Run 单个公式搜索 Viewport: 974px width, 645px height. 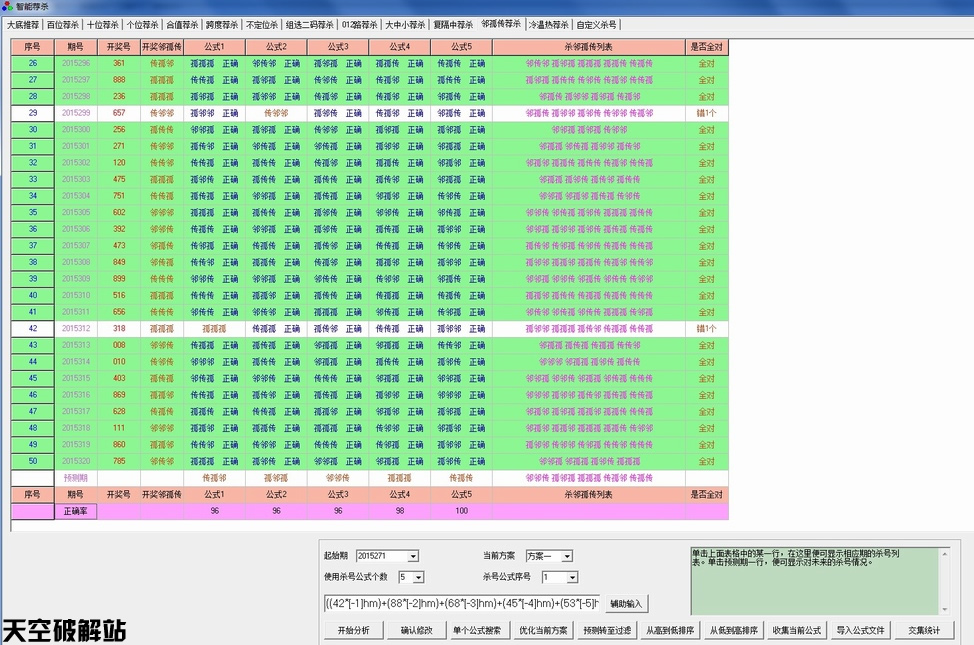[477, 631]
